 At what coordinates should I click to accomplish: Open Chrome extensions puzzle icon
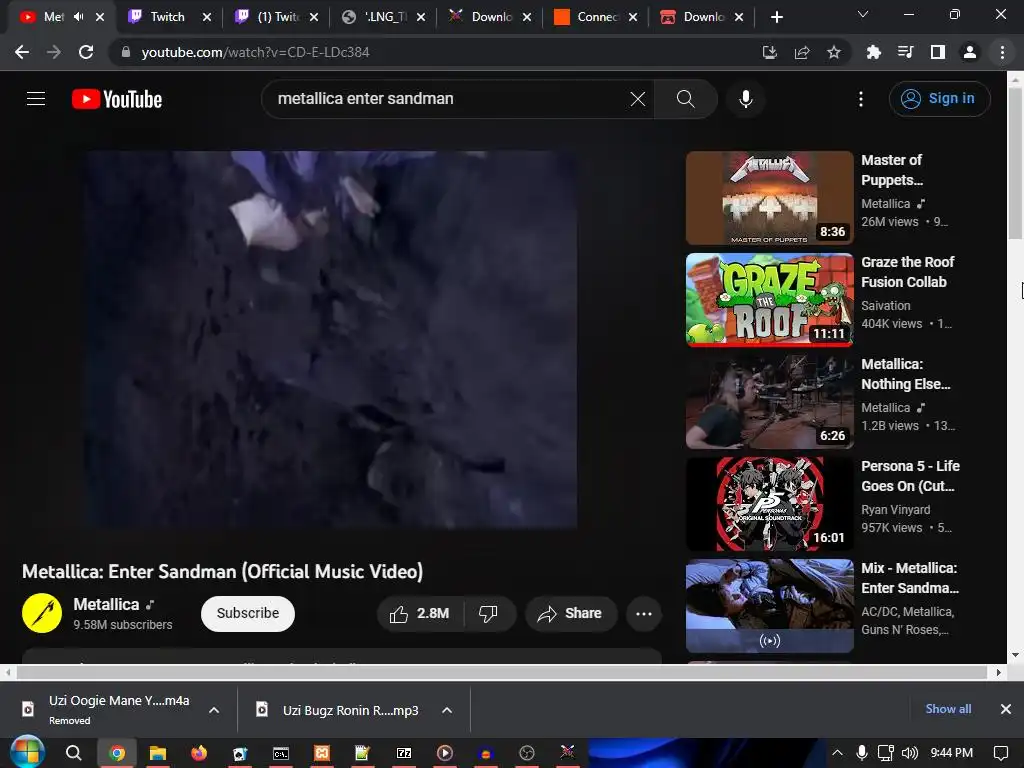(x=873, y=52)
